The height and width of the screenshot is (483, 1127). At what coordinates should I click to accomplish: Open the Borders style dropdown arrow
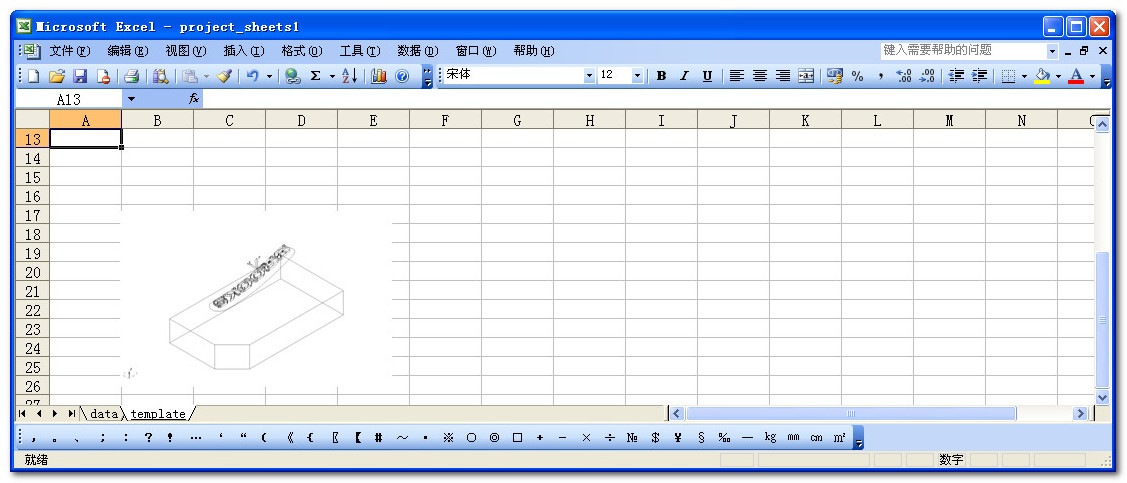click(1024, 76)
